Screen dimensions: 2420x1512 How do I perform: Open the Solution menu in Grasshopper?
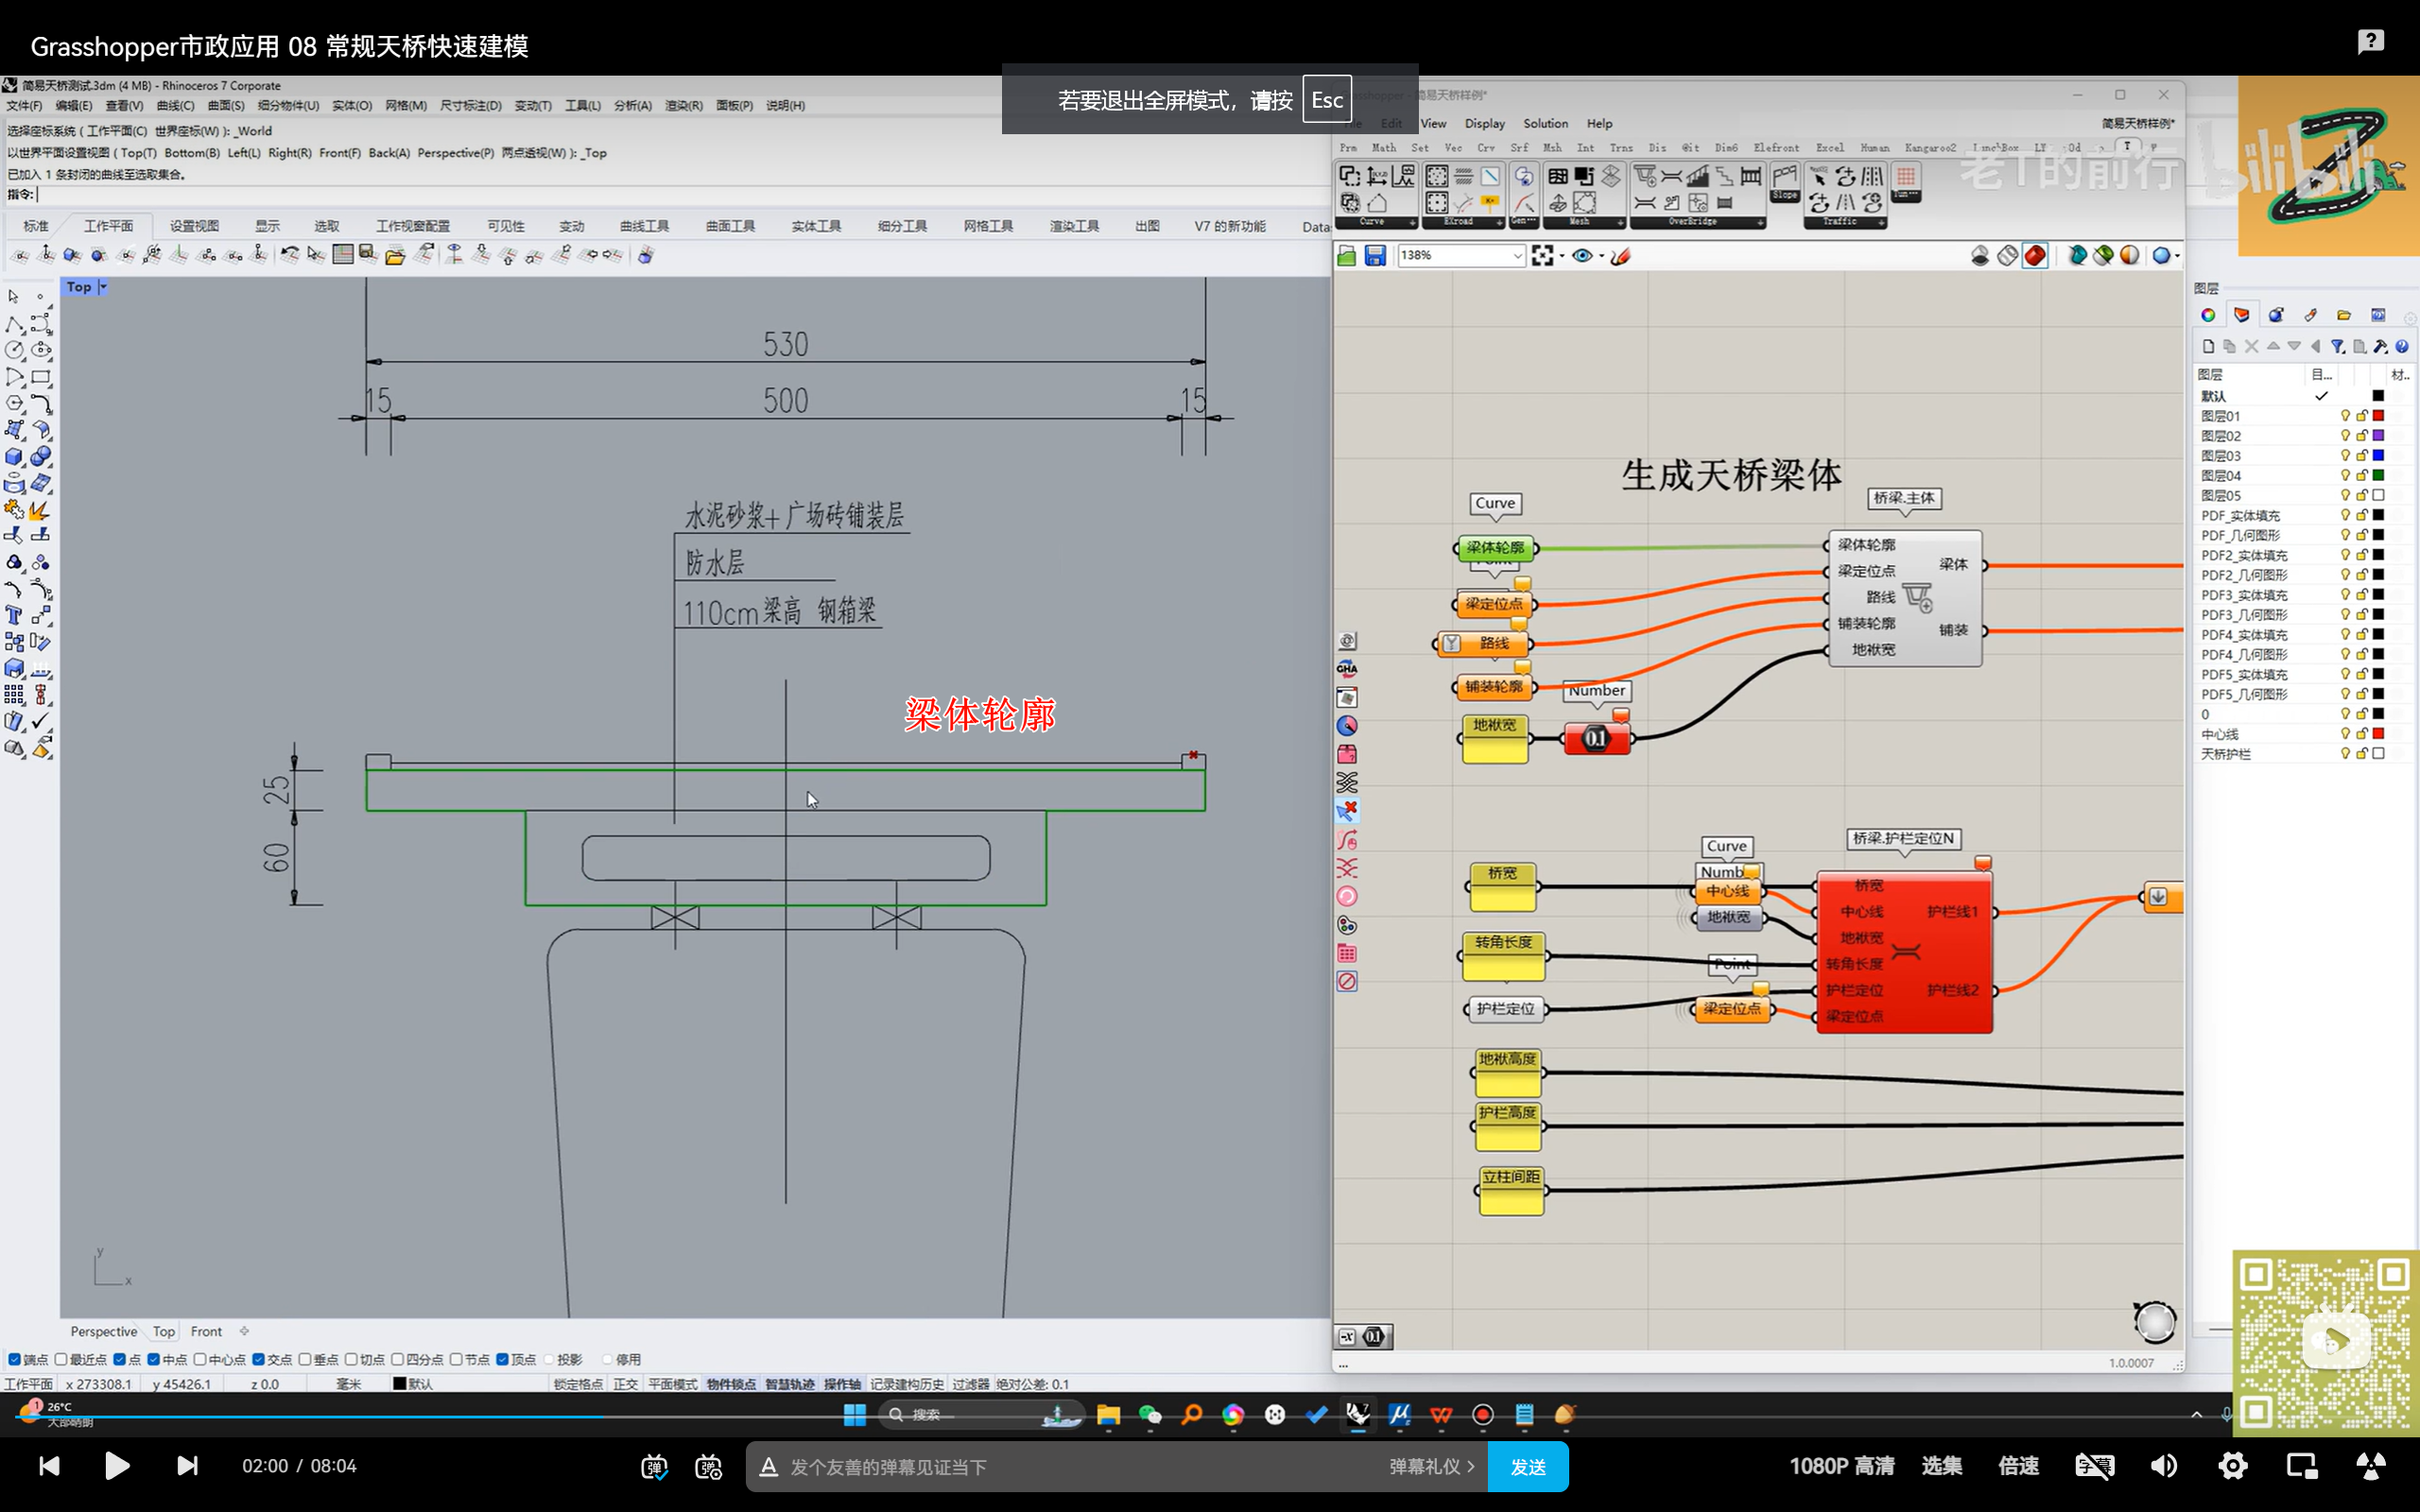coord(1545,123)
